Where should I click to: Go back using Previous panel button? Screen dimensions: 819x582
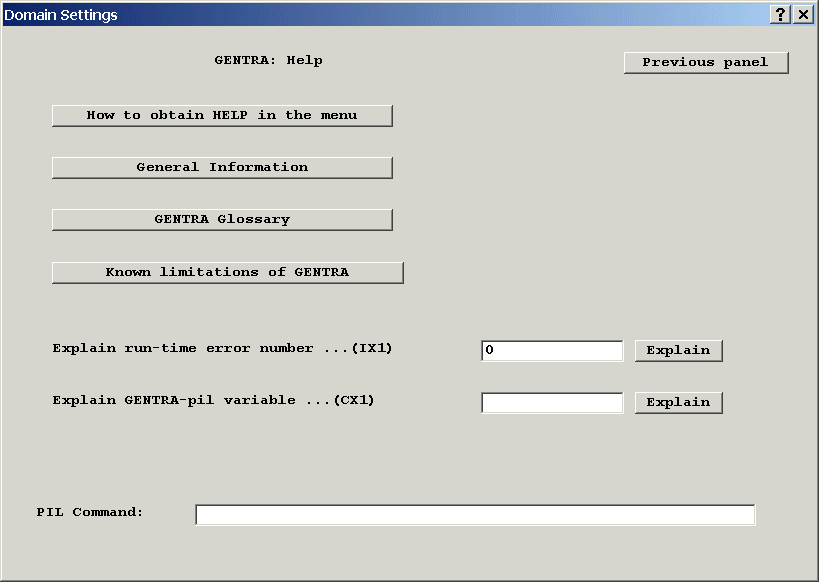coord(706,62)
